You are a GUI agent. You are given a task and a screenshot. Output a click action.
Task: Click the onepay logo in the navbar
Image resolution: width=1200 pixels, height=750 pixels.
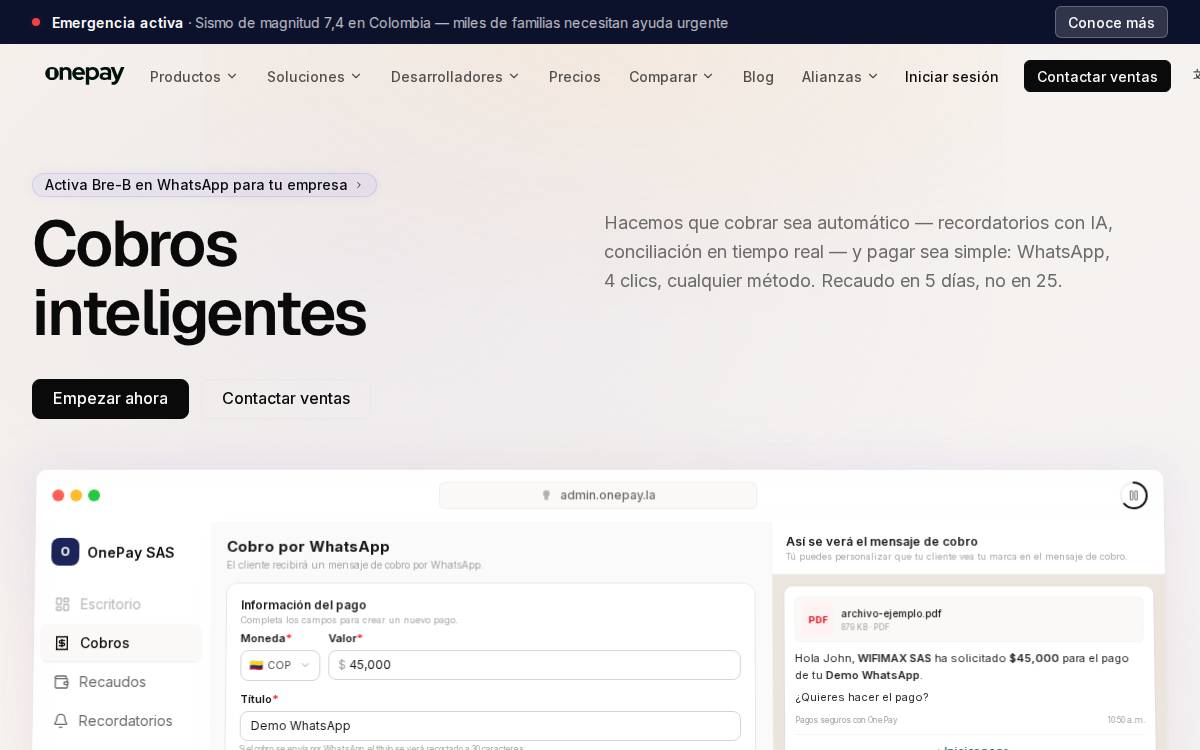click(85, 75)
